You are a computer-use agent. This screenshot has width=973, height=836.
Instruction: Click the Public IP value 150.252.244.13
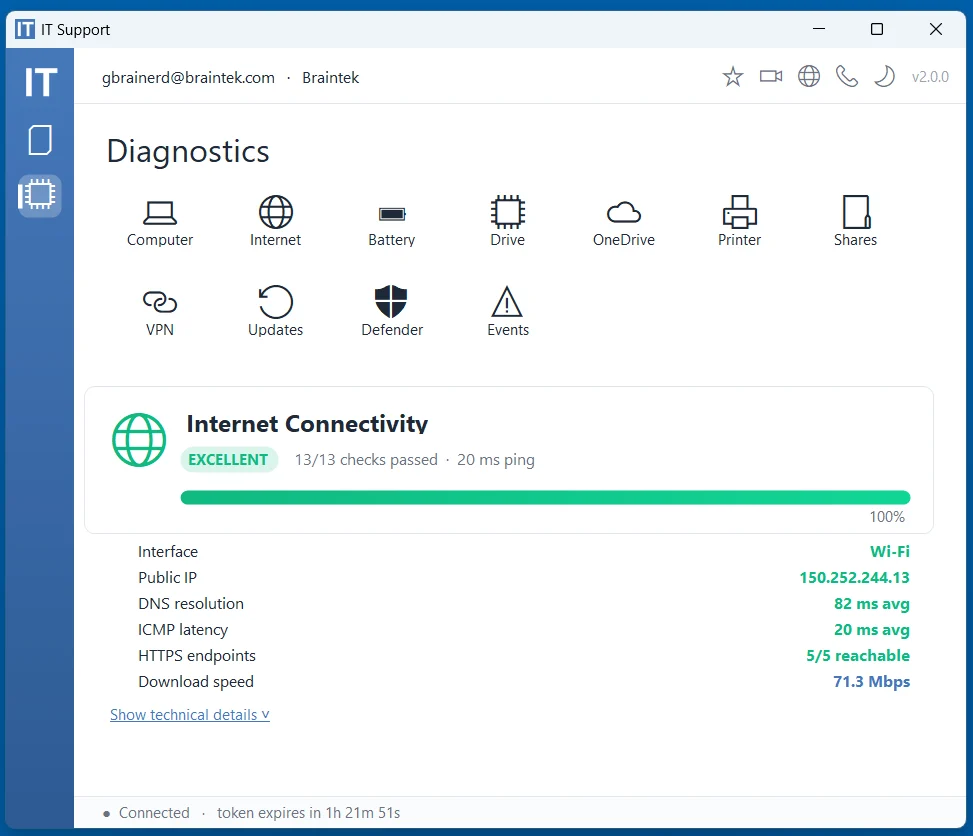coord(854,577)
